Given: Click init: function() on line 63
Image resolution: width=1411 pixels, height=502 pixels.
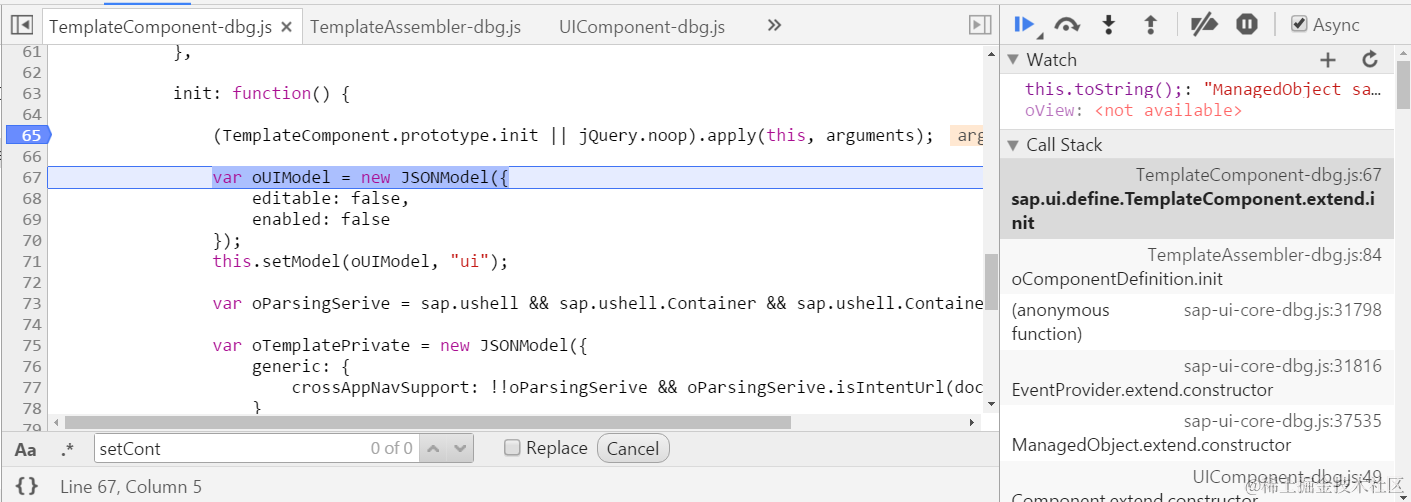Looking at the screenshot, I should tap(262, 93).
